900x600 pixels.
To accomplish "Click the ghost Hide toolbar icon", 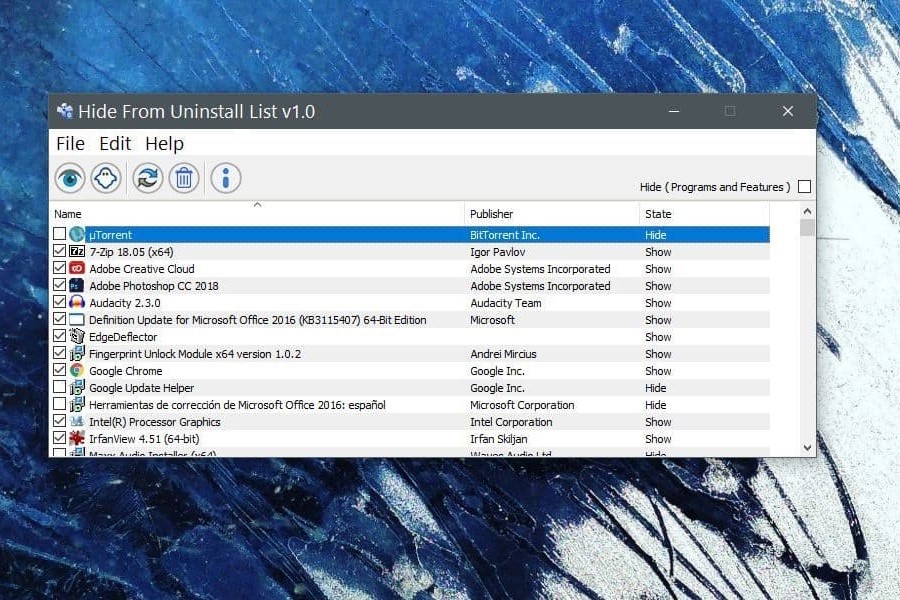I will pyautogui.click(x=106, y=179).
